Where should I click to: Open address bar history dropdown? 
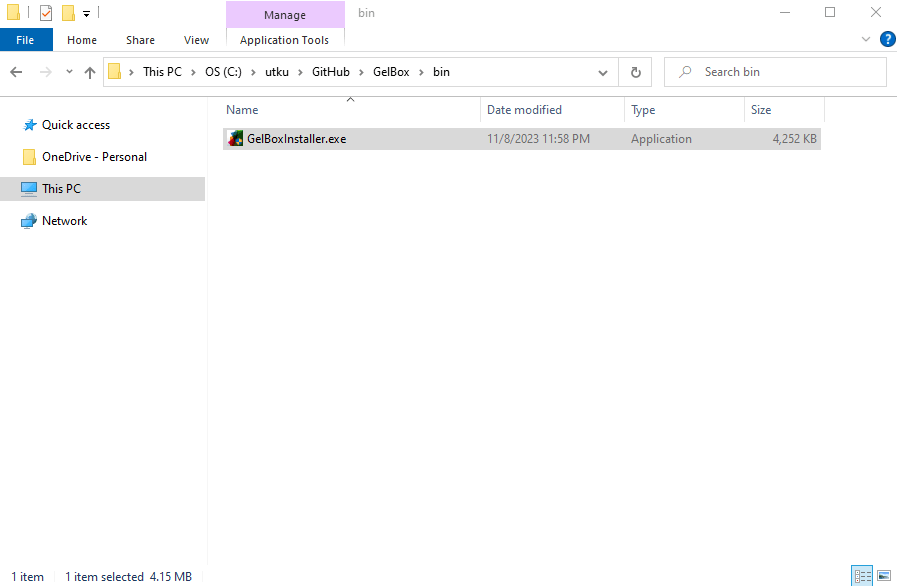[x=602, y=73]
